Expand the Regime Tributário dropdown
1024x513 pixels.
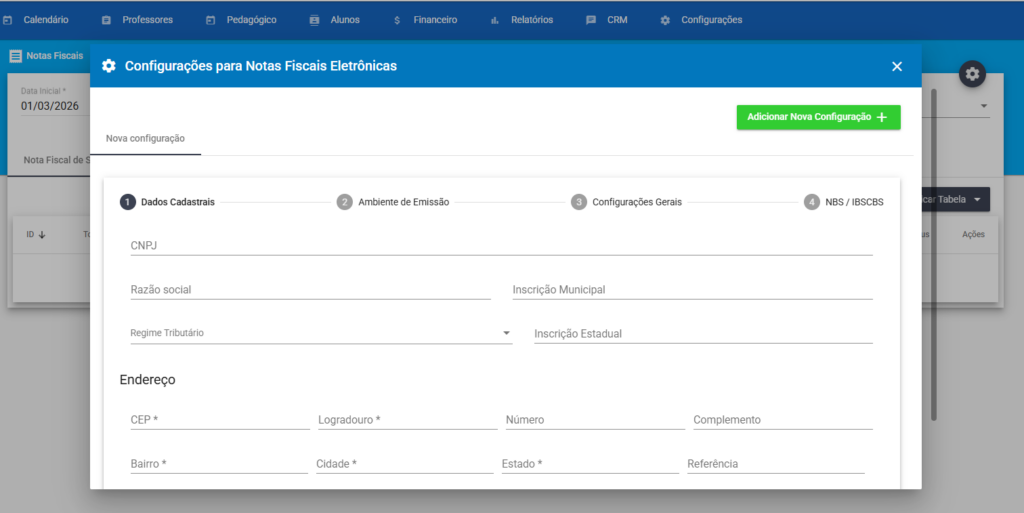coord(506,333)
